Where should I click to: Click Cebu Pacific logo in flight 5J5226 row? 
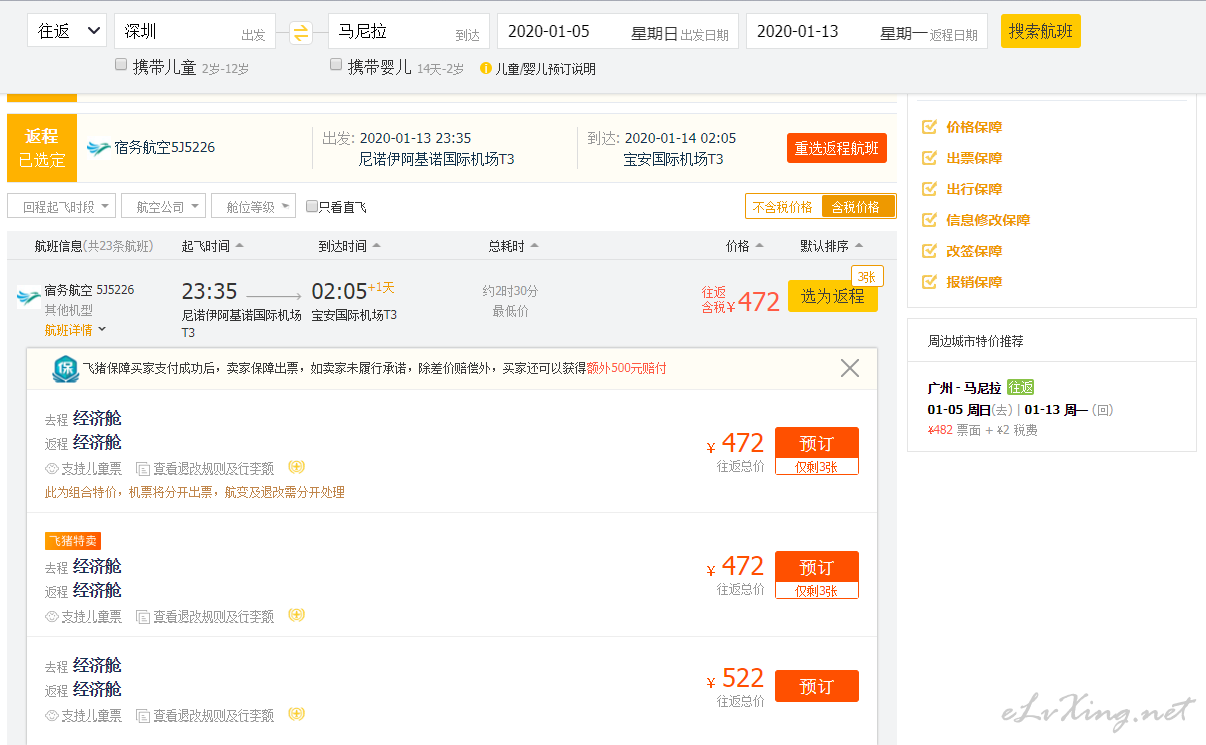click(29, 297)
